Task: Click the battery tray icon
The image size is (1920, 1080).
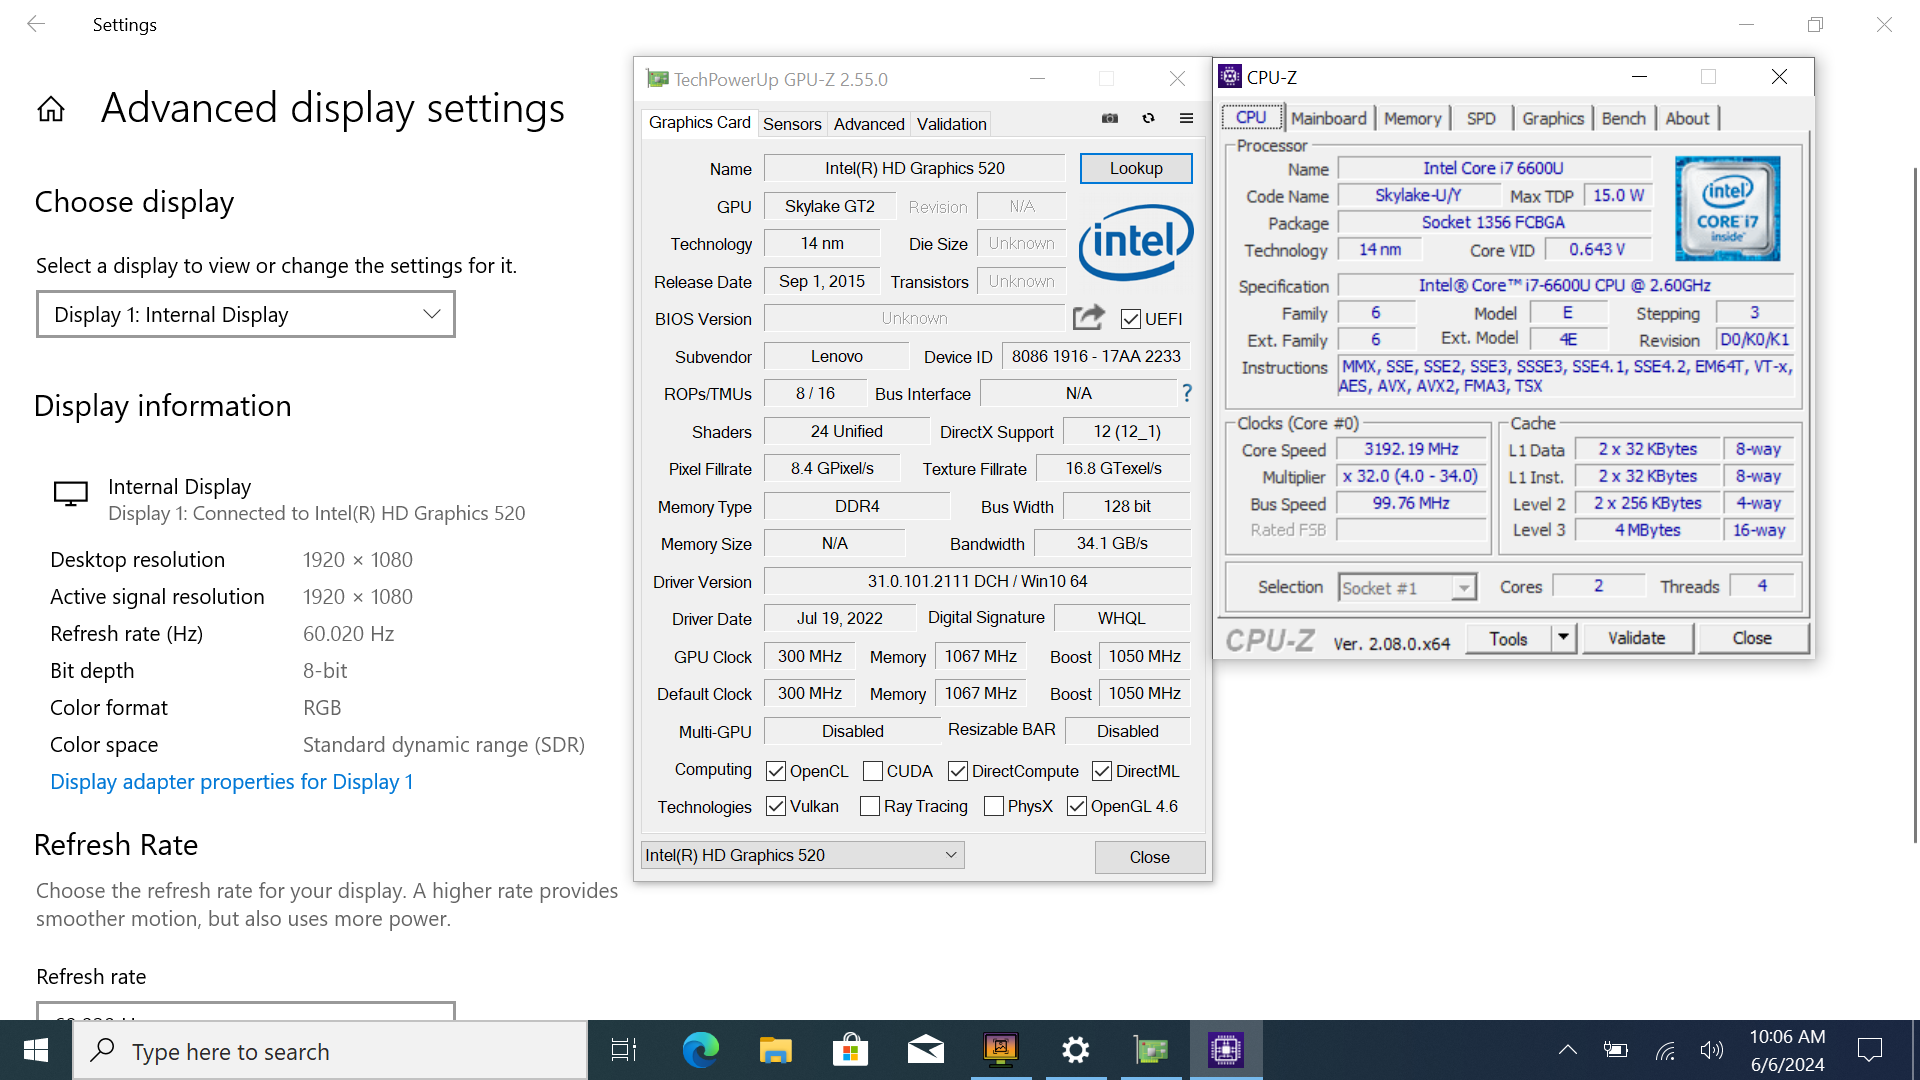Action: coord(1615,1050)
